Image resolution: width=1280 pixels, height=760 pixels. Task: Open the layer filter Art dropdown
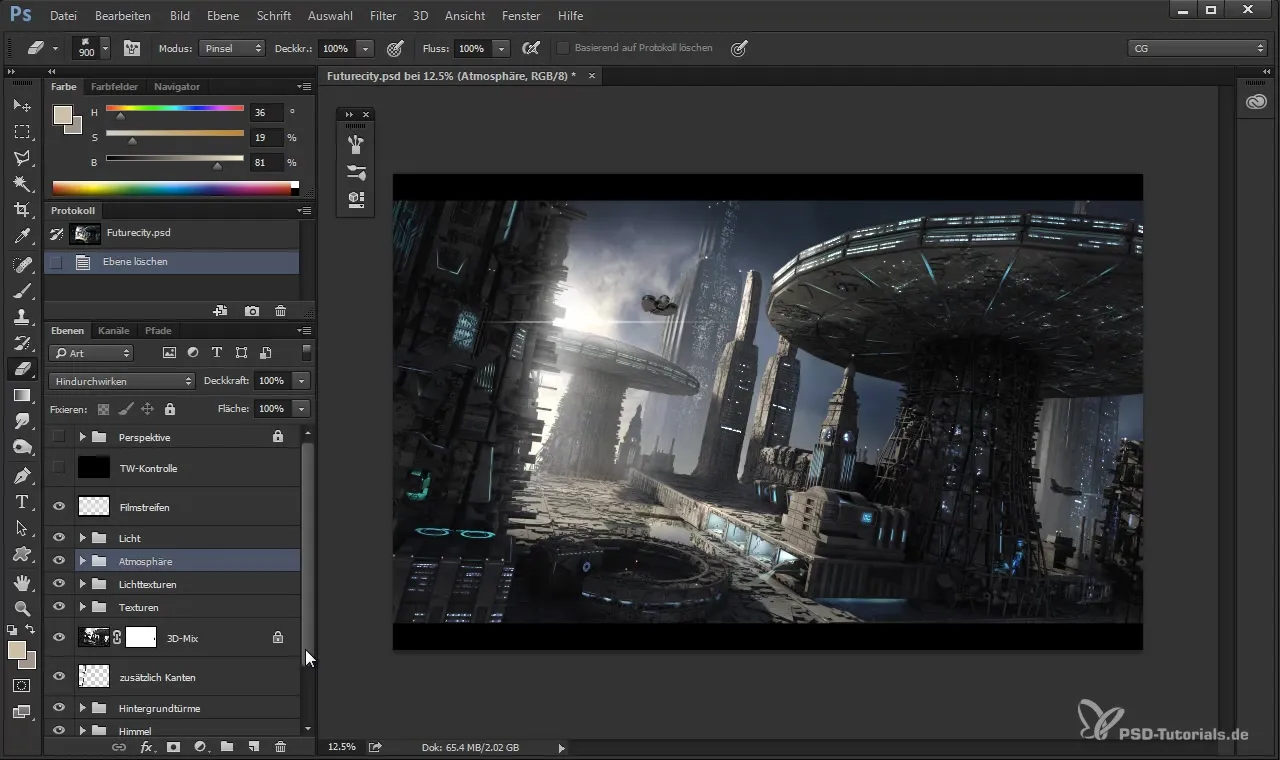(x=91, y=353)
